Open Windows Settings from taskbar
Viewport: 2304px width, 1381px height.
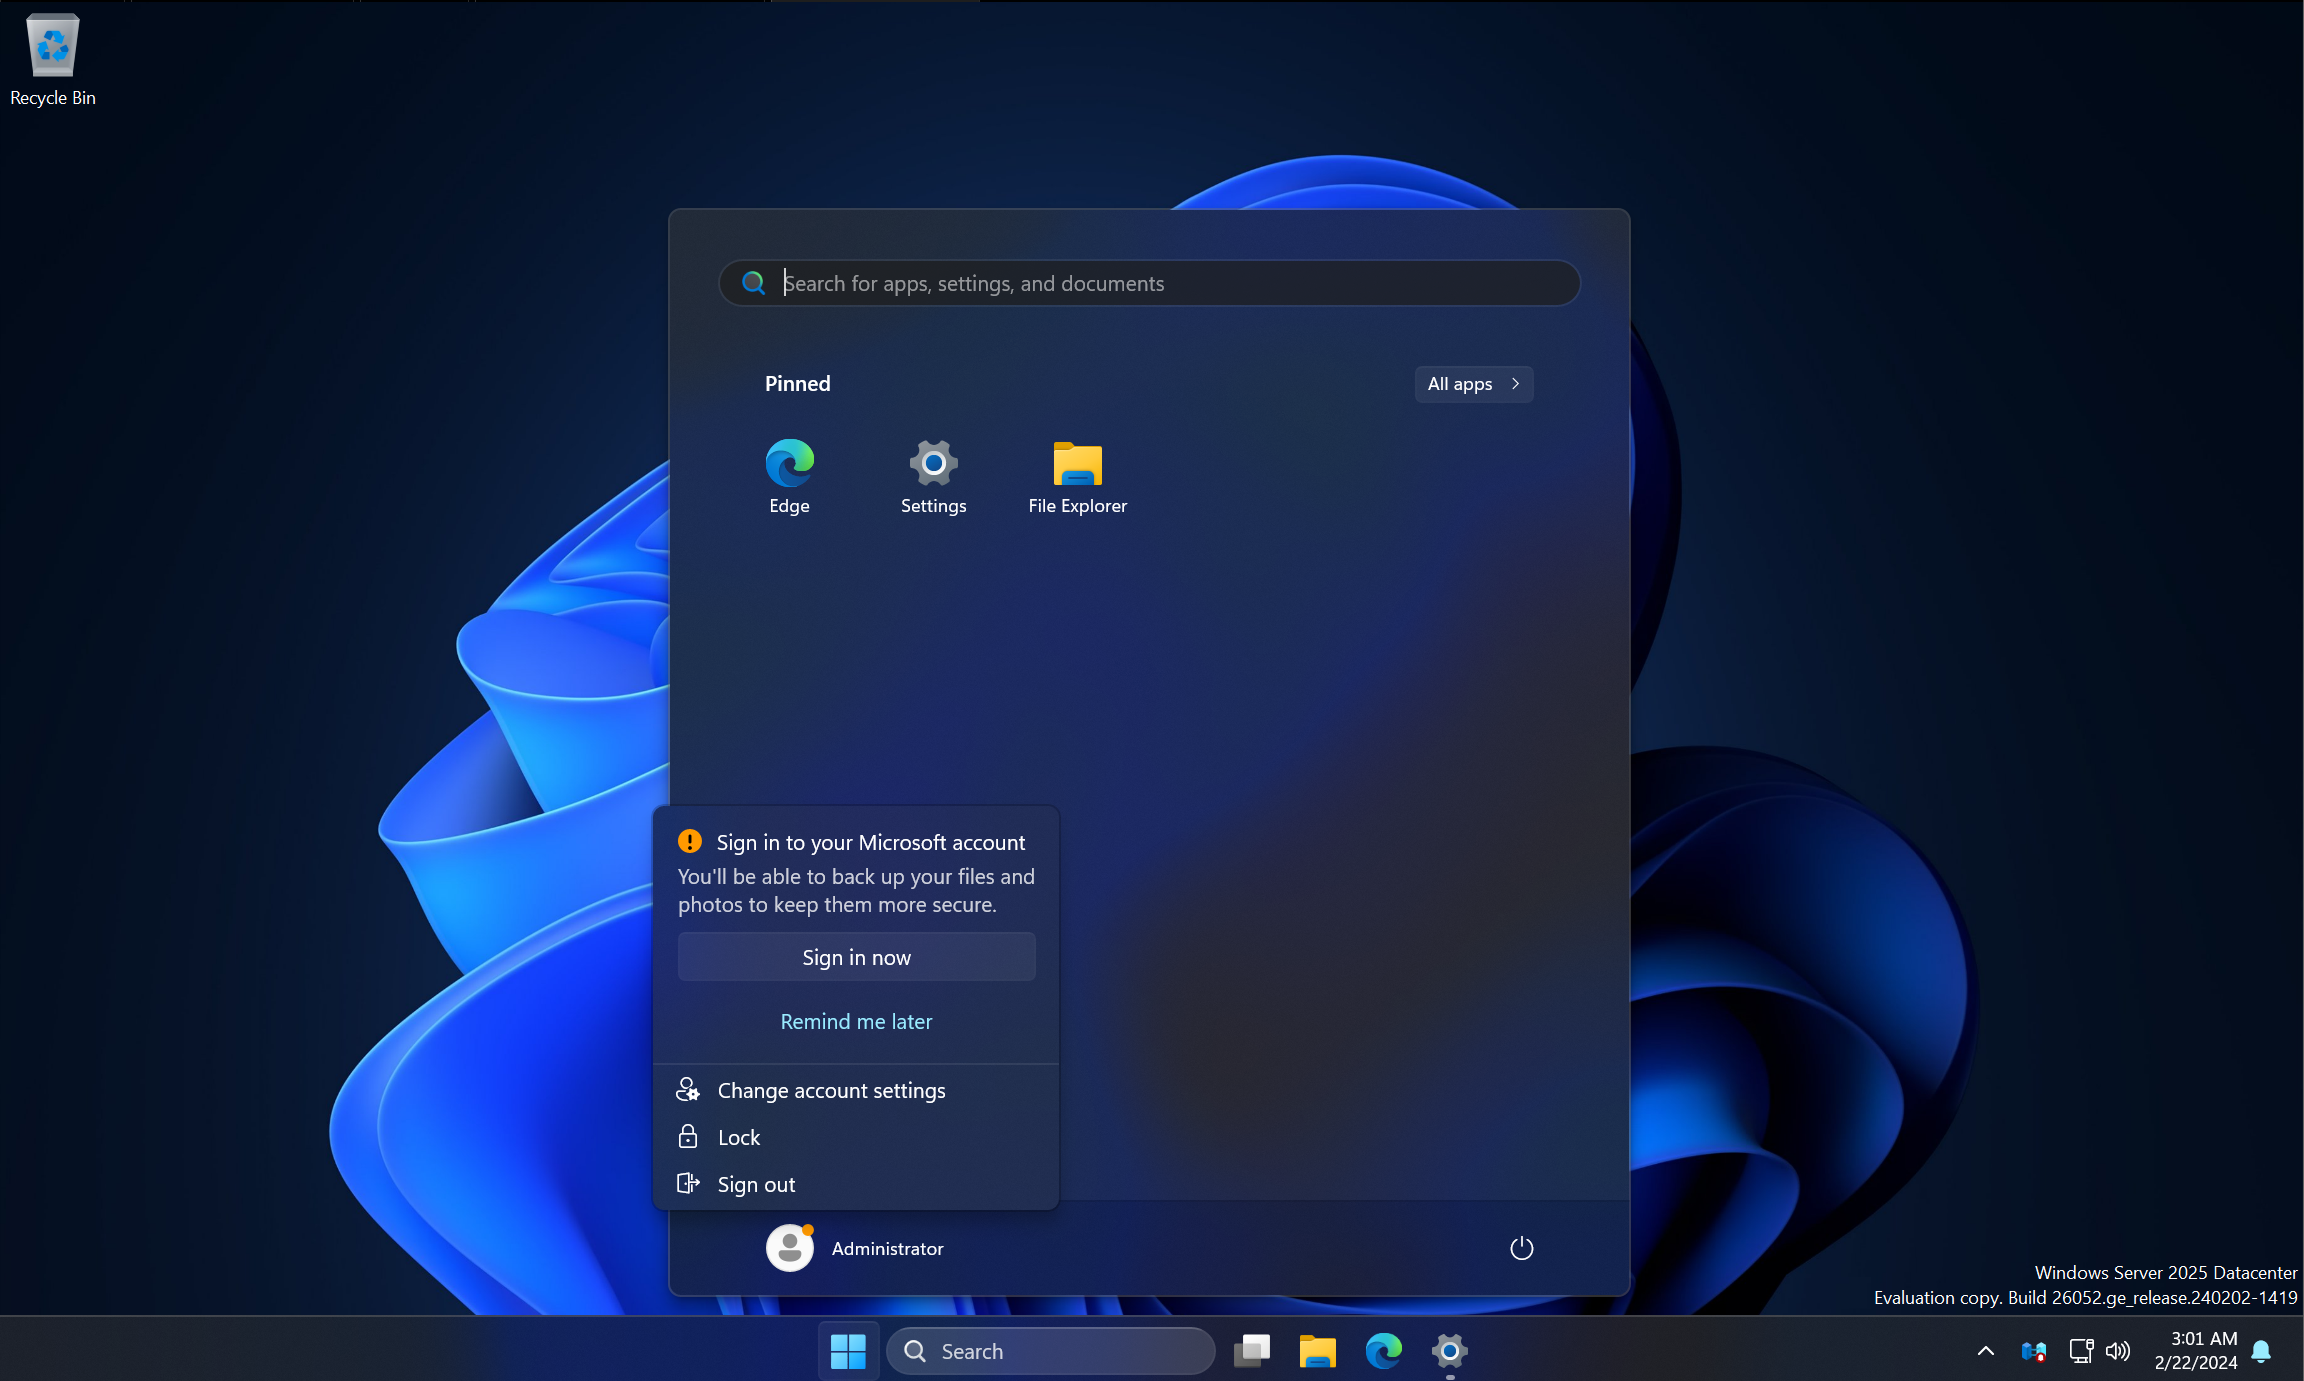click(1448, 1350)
